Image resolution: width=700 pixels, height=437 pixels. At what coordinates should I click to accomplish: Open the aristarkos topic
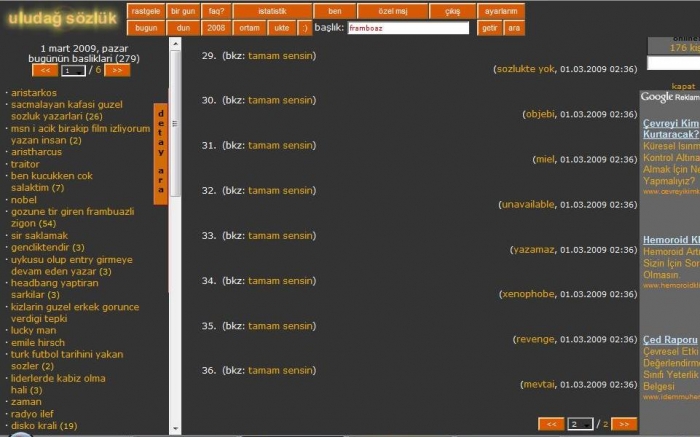pyautogui.click(x=34, y=93)
